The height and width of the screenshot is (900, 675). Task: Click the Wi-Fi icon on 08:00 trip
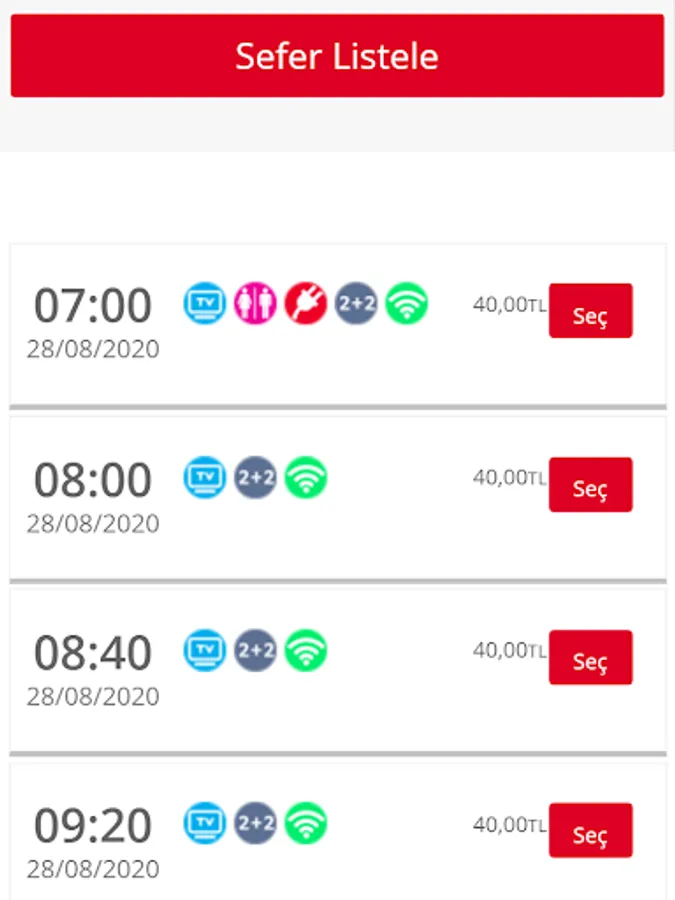point(306,477)
